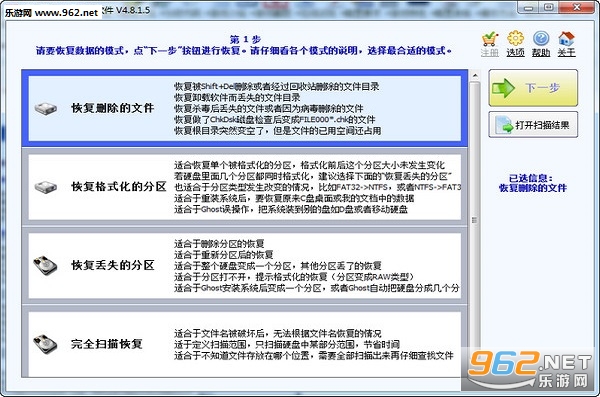This screenshot has width=600, height=397.
Task: Click the 第 1 步 heading
Action: click(x=245, y=39)
